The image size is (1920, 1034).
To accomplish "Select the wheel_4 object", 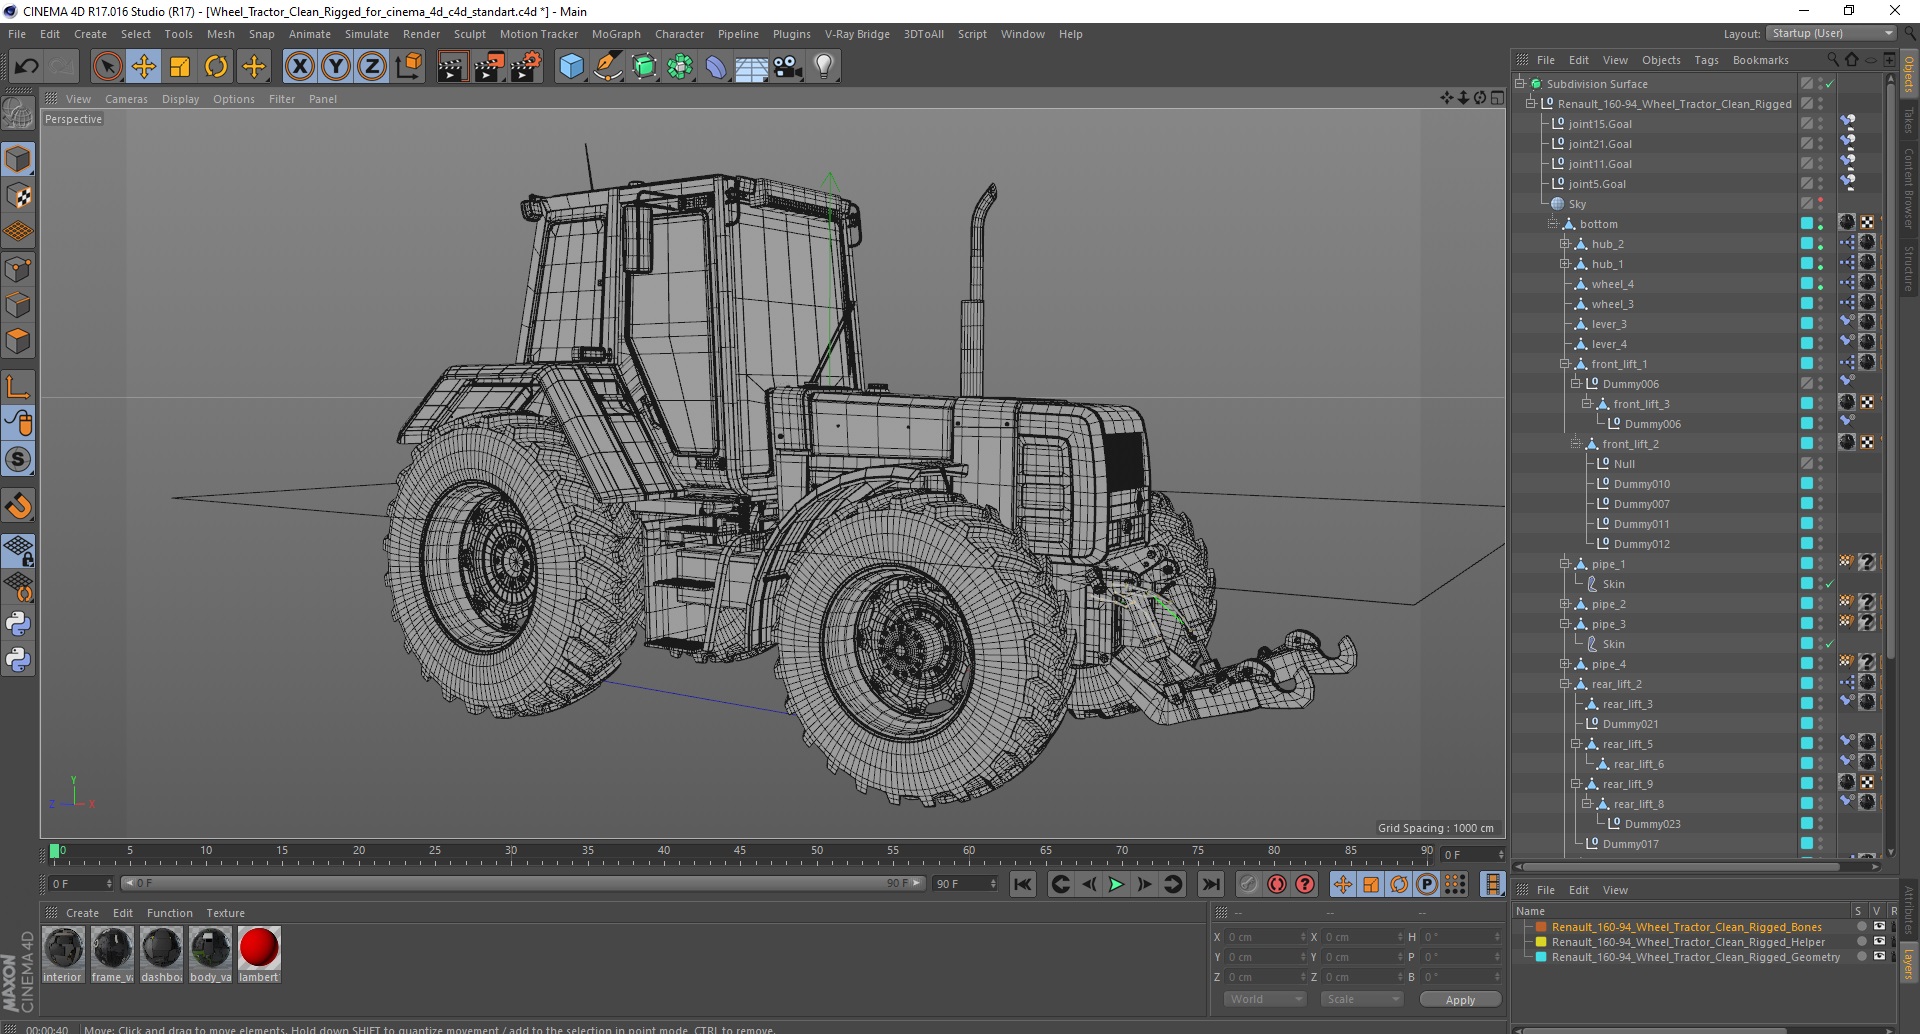I will click(1612, 284).
